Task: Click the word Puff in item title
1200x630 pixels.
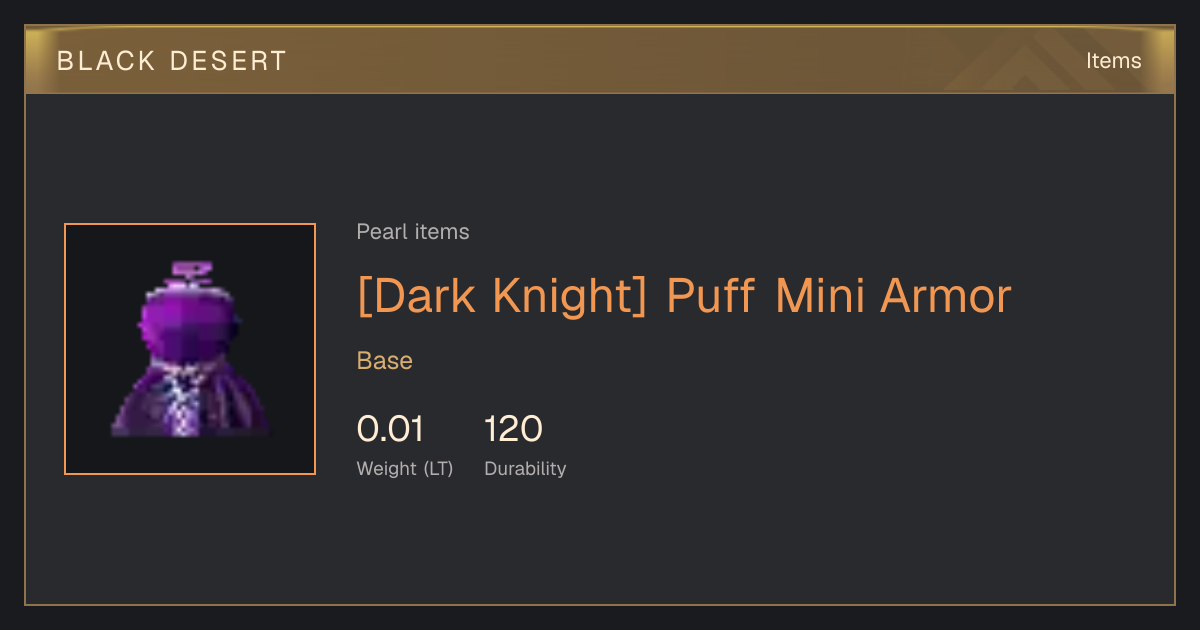Action: 710,296
